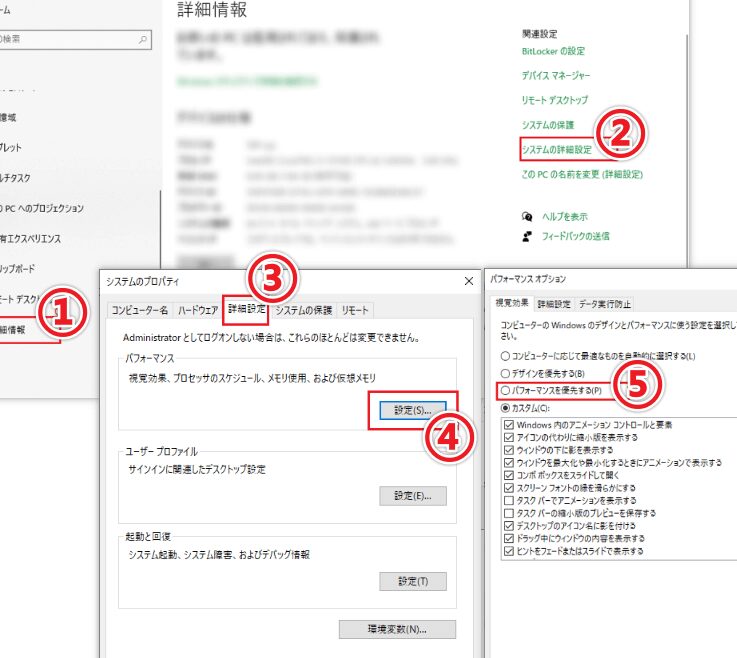
Task: Click ヘルプを表示 link
Action: pos(565,217)
